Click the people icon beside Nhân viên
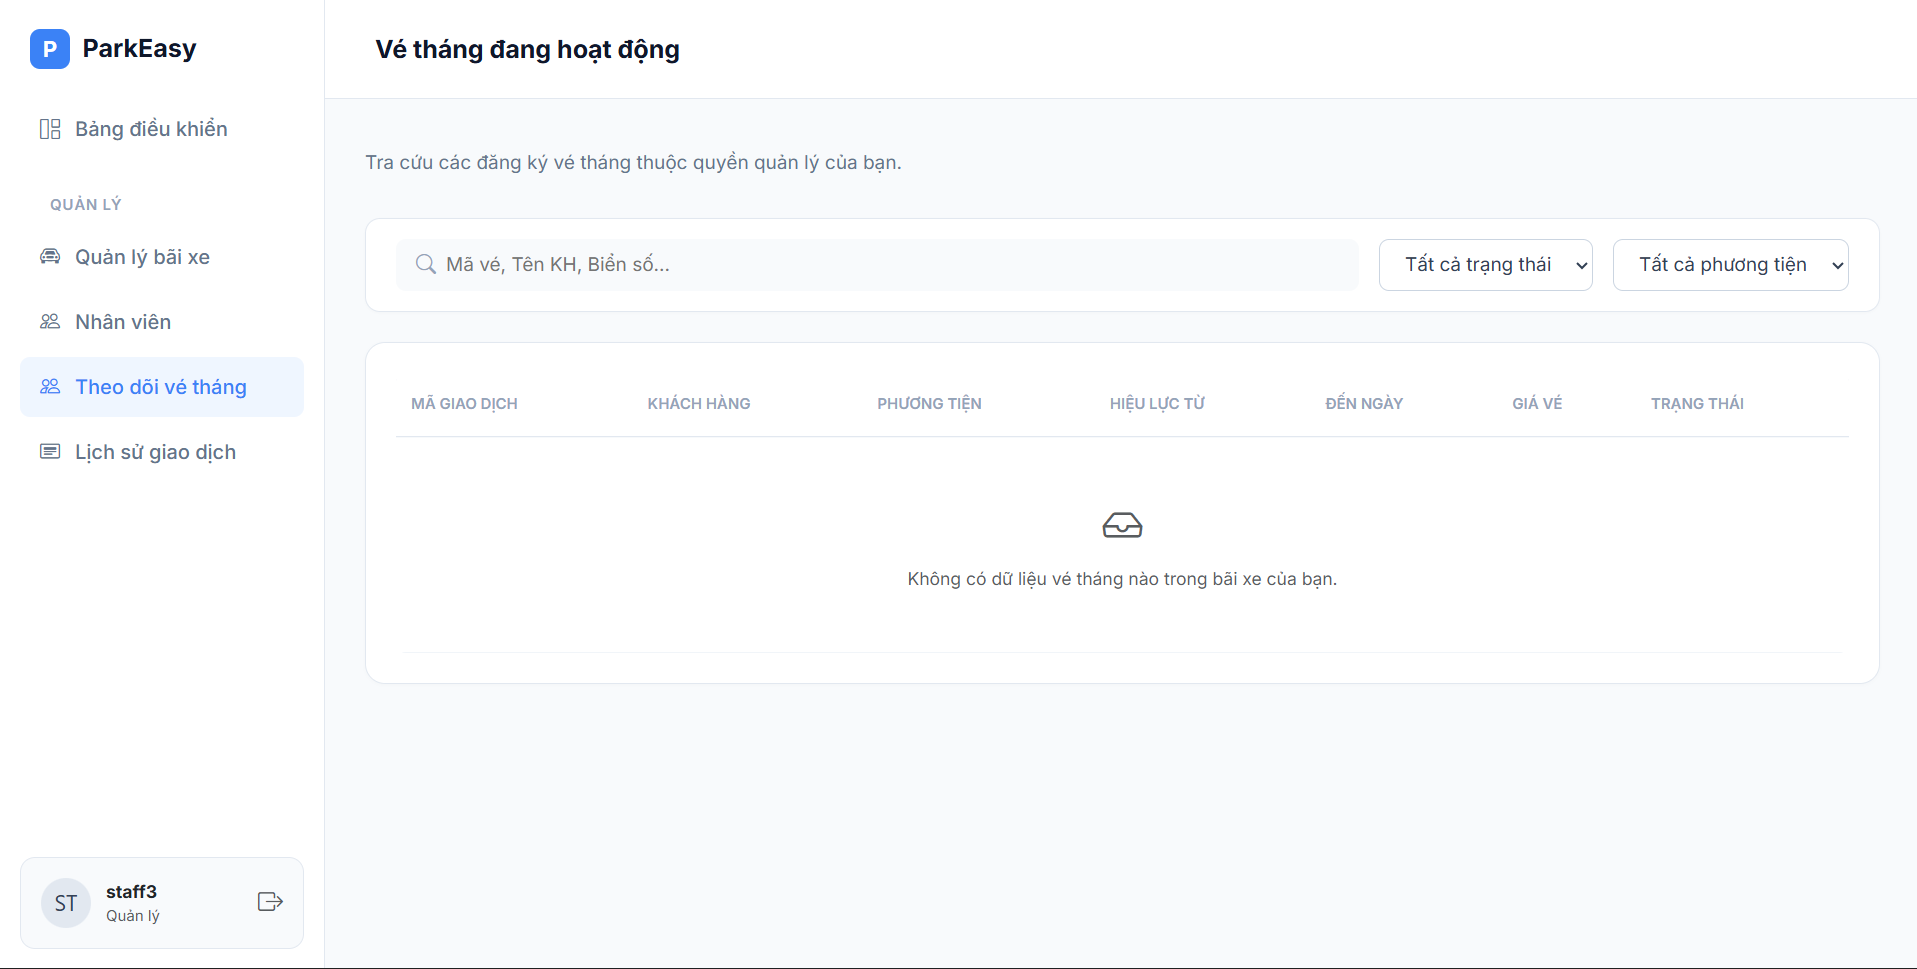 [x=50, y=322]
